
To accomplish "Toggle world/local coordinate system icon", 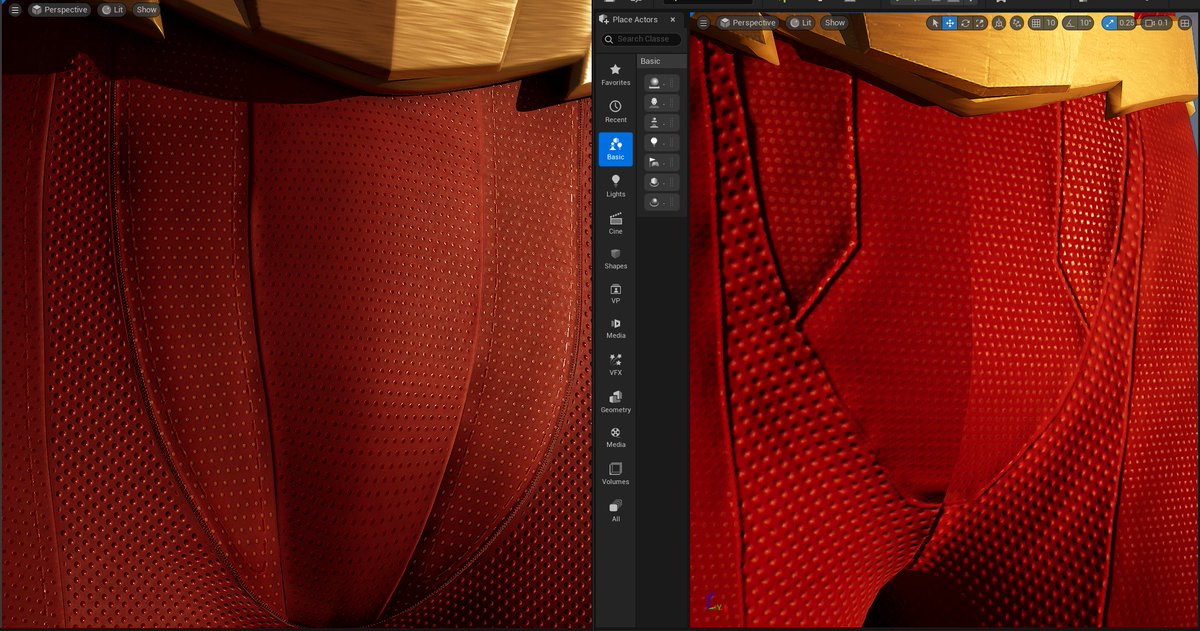I will point(1000,23).
